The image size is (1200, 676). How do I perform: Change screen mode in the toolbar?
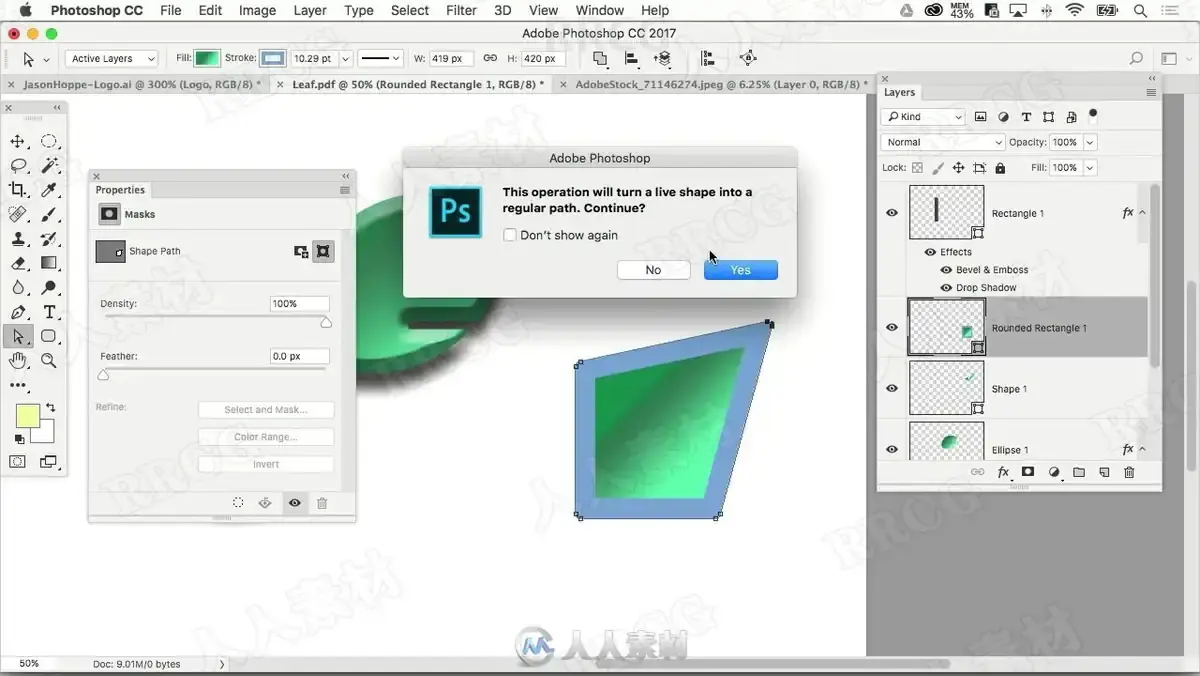[48, 462]
